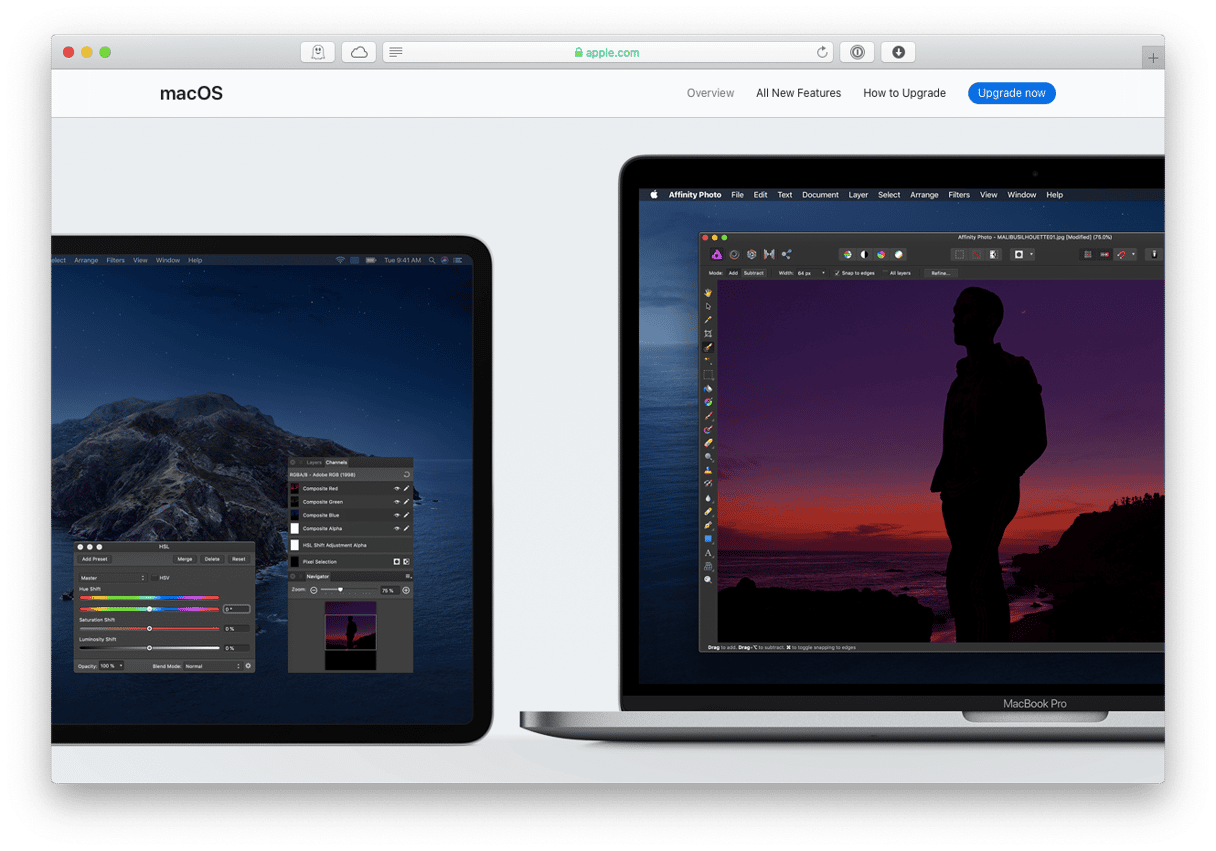Select the Selection Brush tool
The image size is (1216, 851).
pyautogui.click(x=708, y=347)
